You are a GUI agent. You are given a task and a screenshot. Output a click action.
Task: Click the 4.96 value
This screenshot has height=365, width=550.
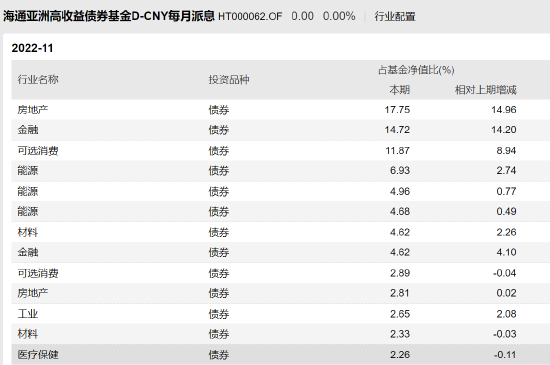pos(400,191)
